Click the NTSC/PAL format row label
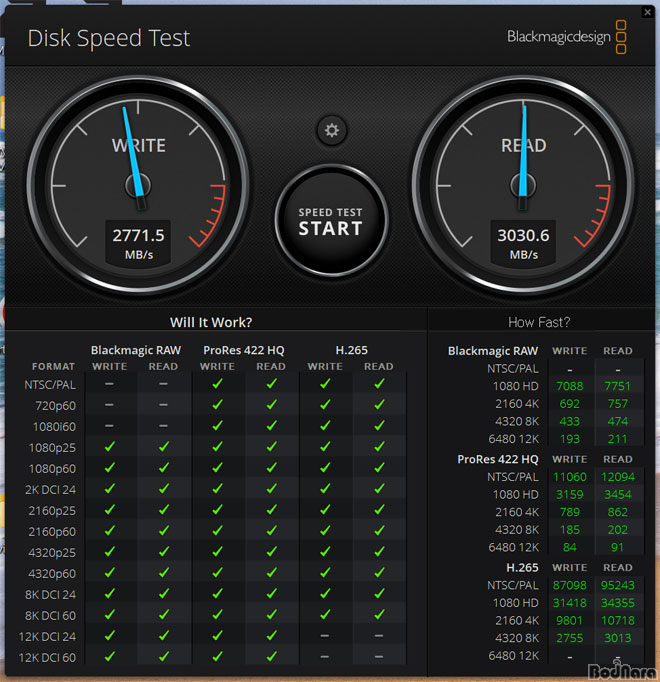The image size is (660, 682). point(50,385)
